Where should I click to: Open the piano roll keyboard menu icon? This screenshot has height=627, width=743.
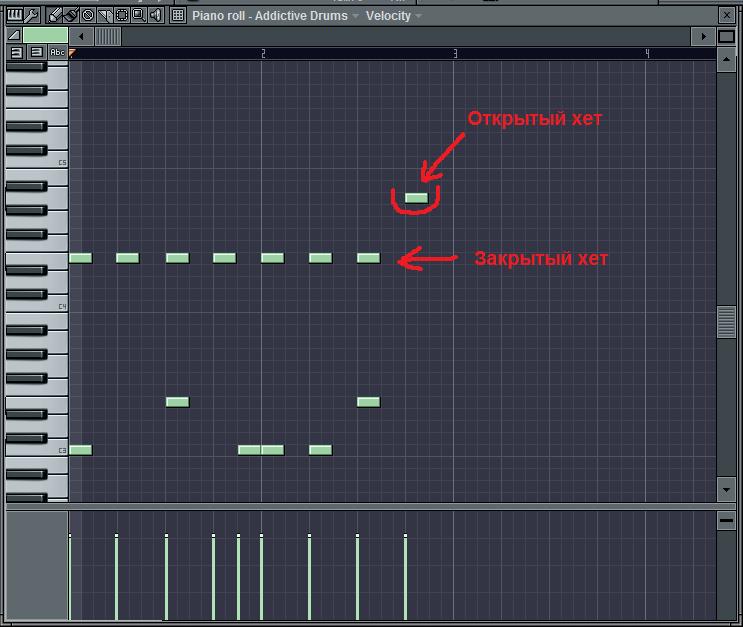tap(14, 15)
